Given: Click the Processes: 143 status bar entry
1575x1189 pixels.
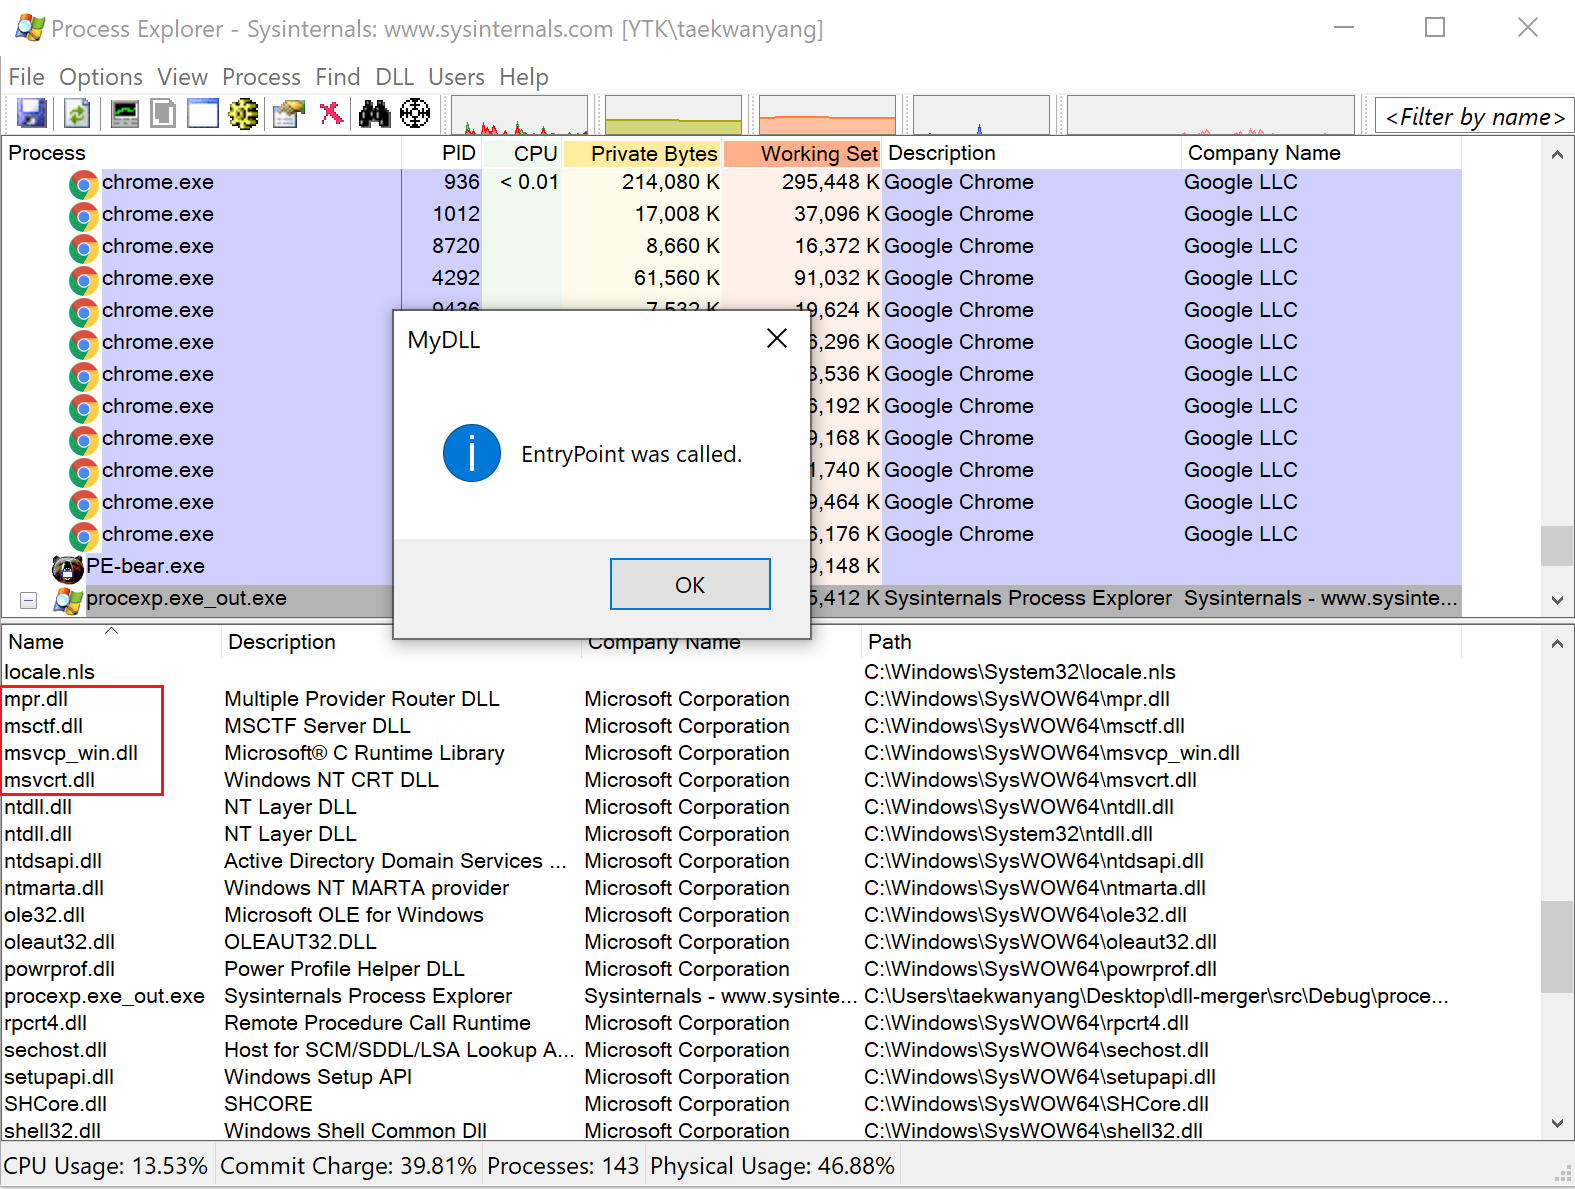Looking at the screenshot, I should pyautogui.click(x=563, y=1166).
